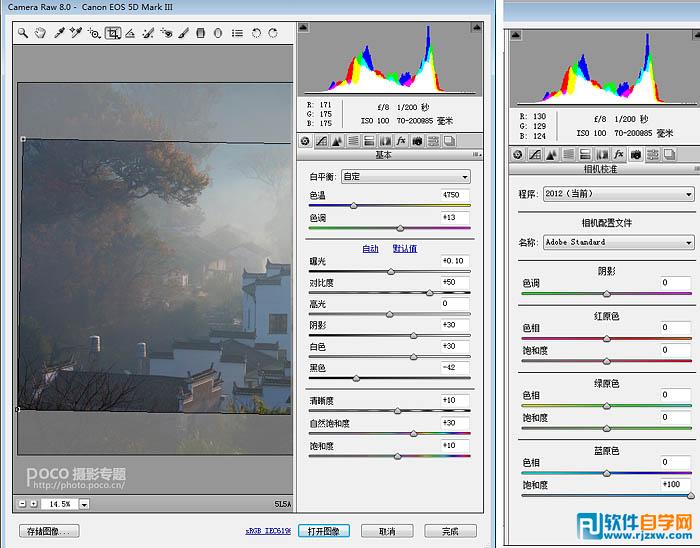Click the 清晰度 clarity slider handle
Viewport: 700px width, 548px height.
click(397, 411)
